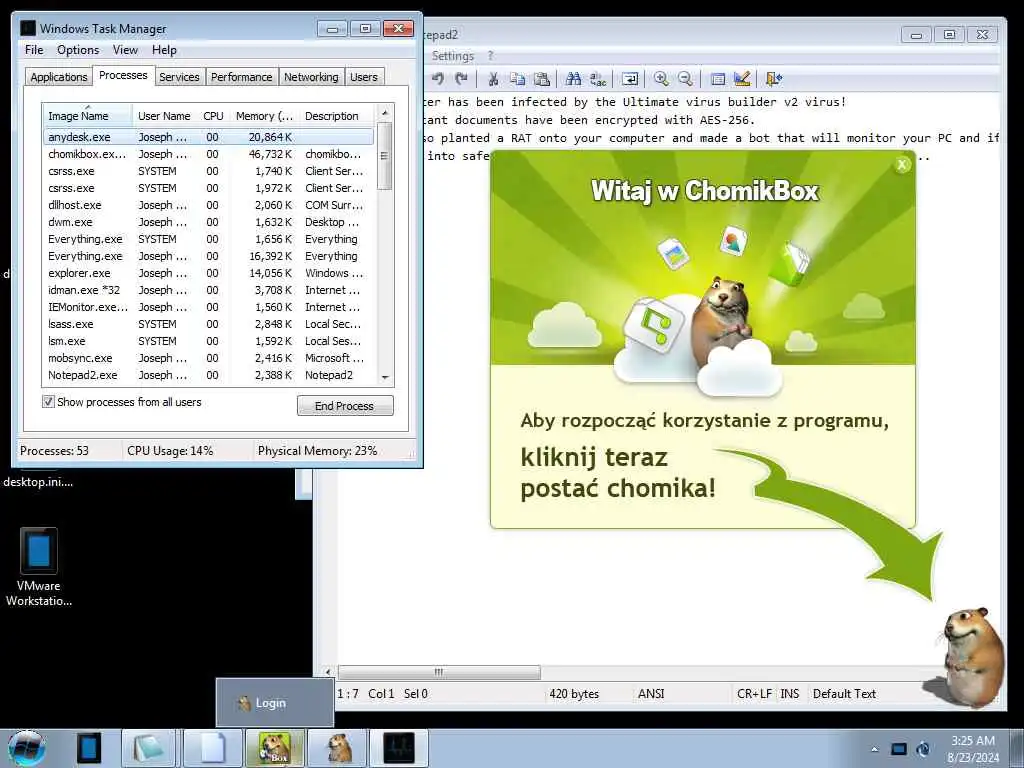Select the anydesk.exe process row
The width and height of the screenshot is (1024, 768).
pos(208,137)
